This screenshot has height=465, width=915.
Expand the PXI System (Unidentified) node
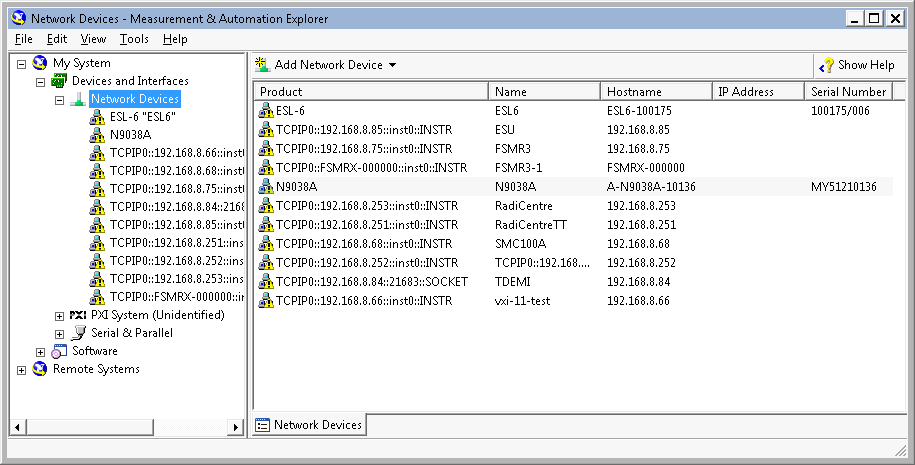(60, 316)
